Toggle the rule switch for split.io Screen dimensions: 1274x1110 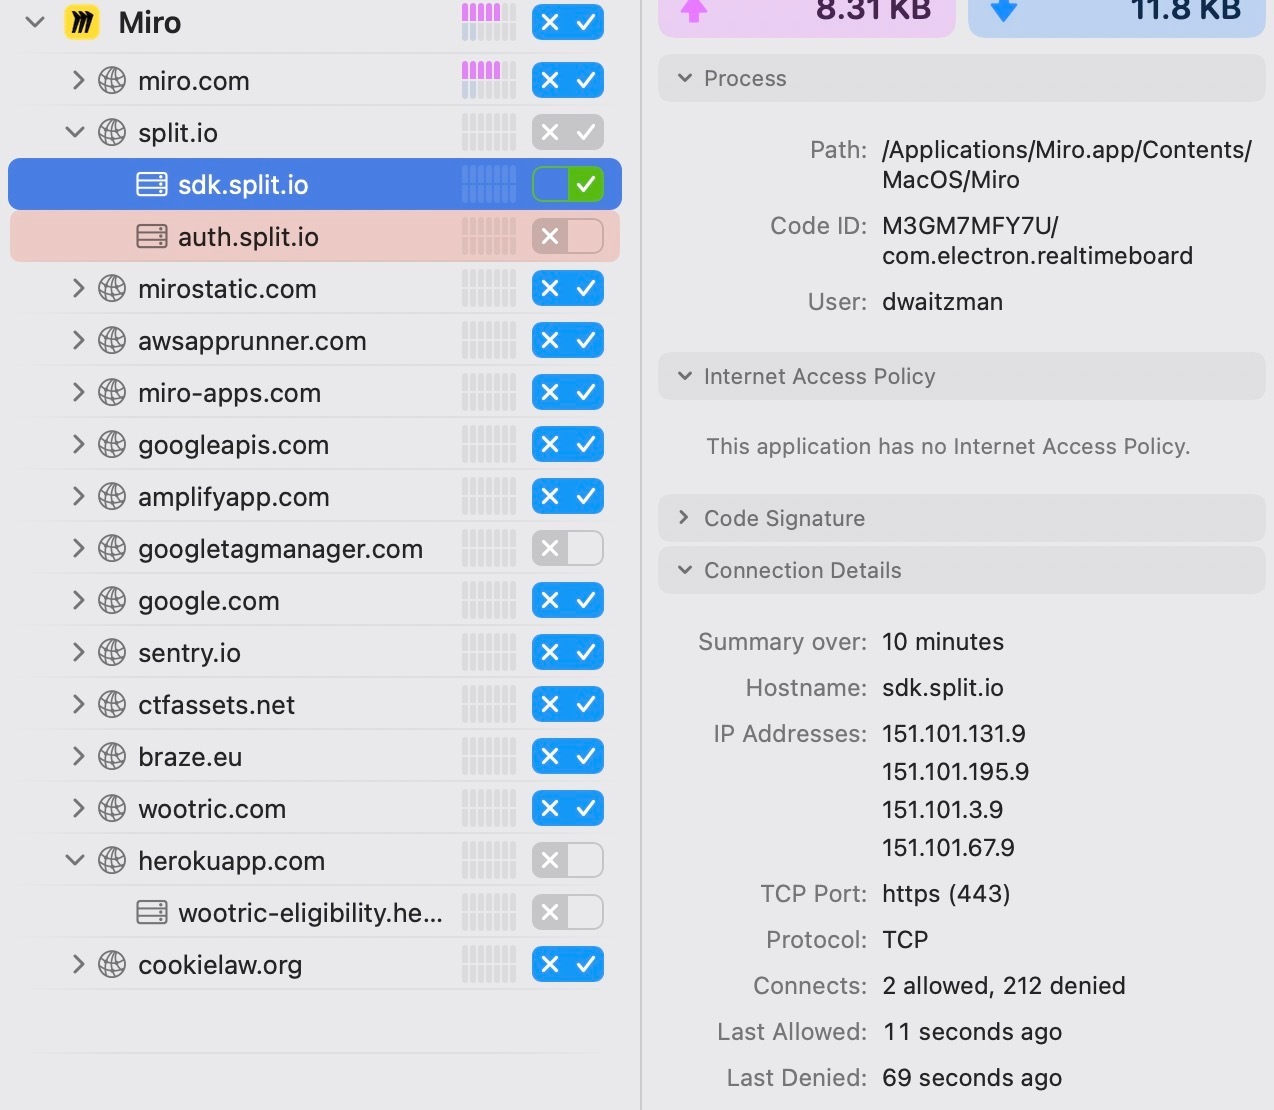tap(568, 132)
